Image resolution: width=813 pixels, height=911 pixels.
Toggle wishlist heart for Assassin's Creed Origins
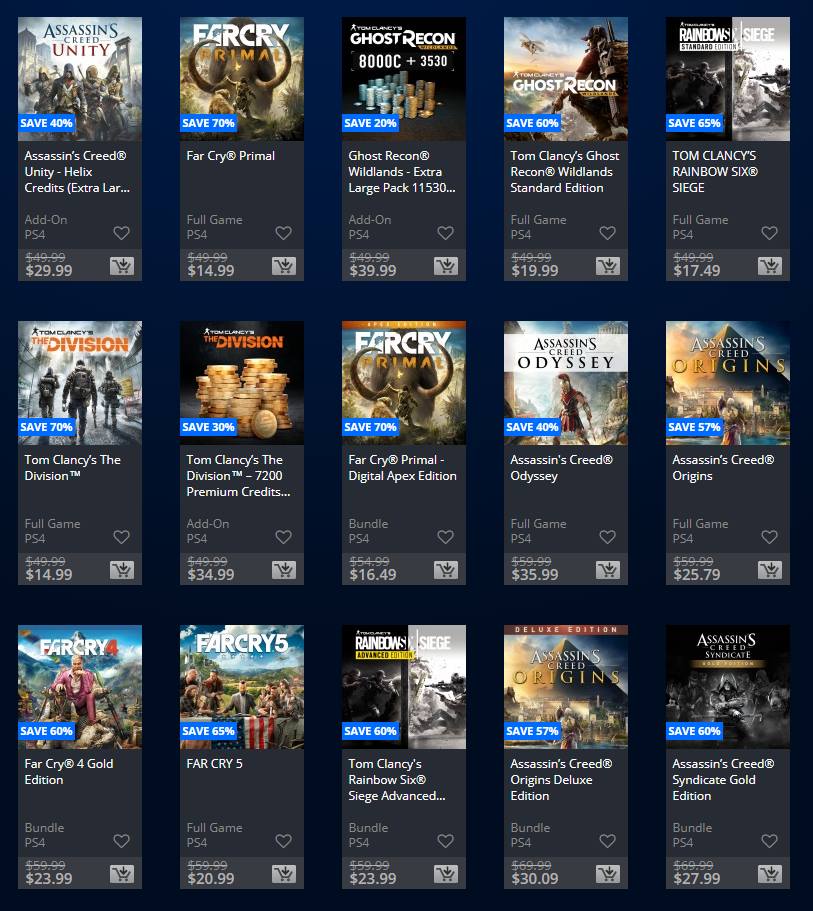(x=769, y=537)
